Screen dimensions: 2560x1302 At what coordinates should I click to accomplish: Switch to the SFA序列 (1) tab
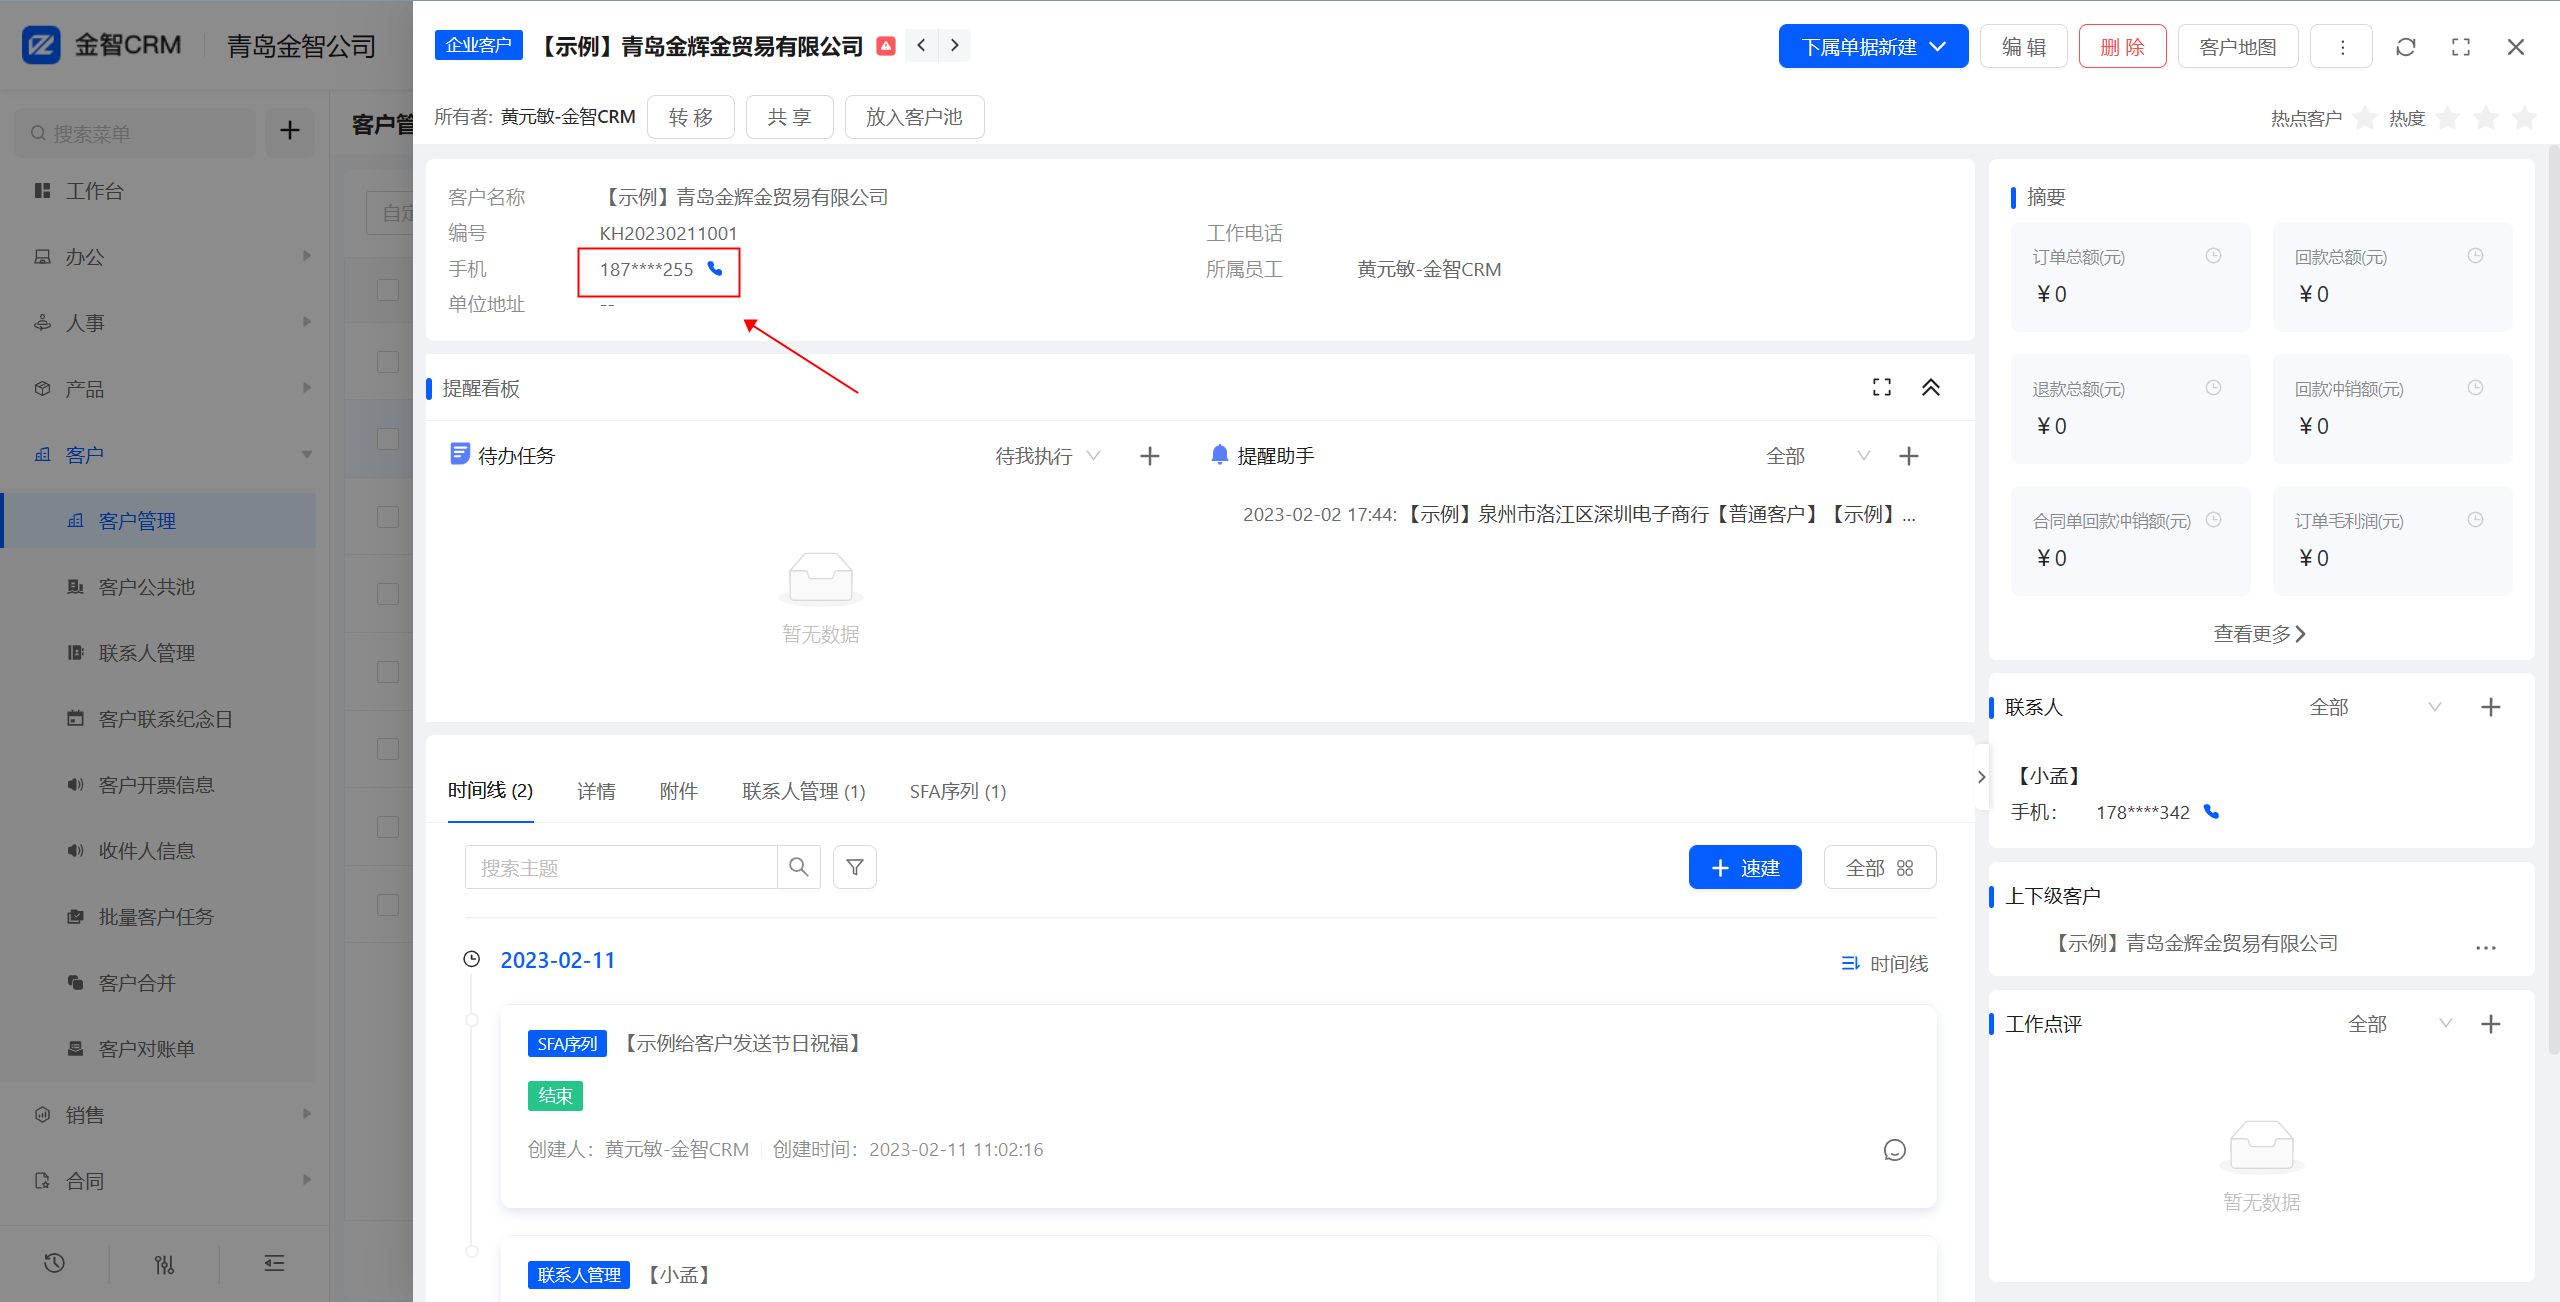(x=958, y=791)
